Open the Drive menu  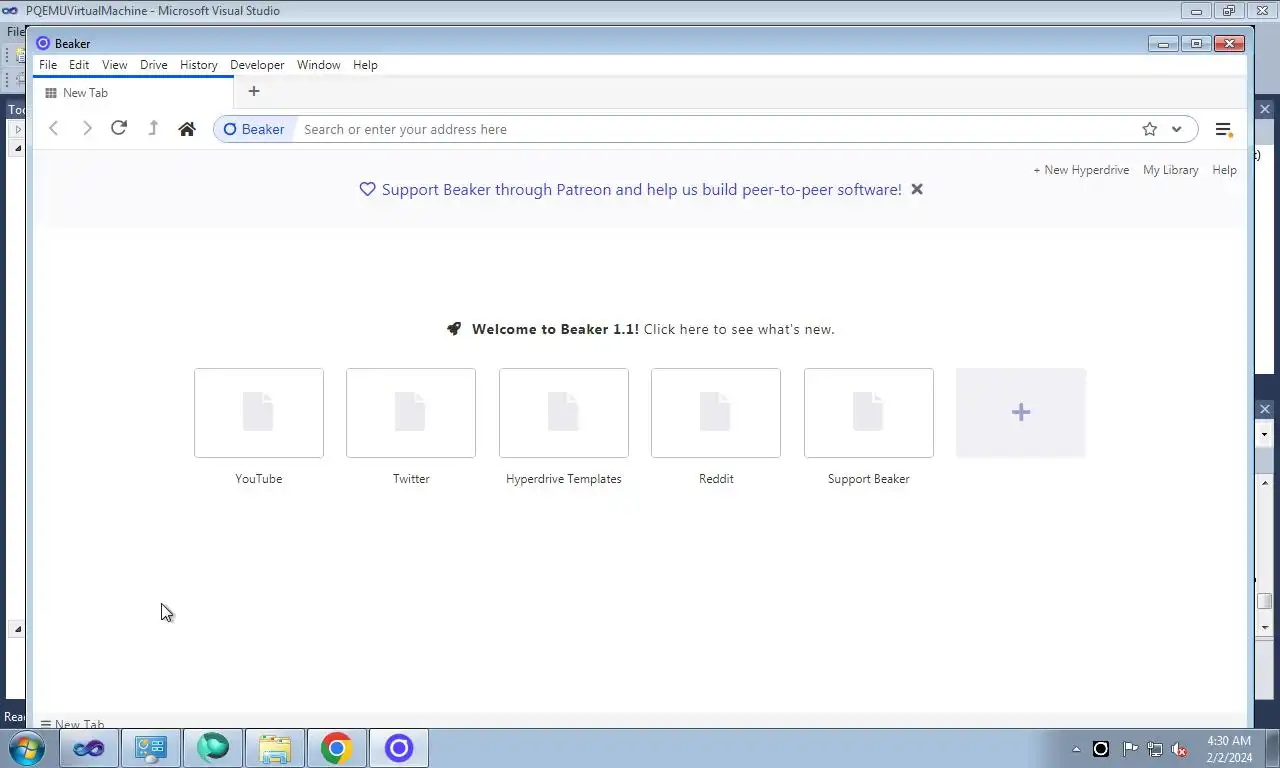click(x=154, y=65)
